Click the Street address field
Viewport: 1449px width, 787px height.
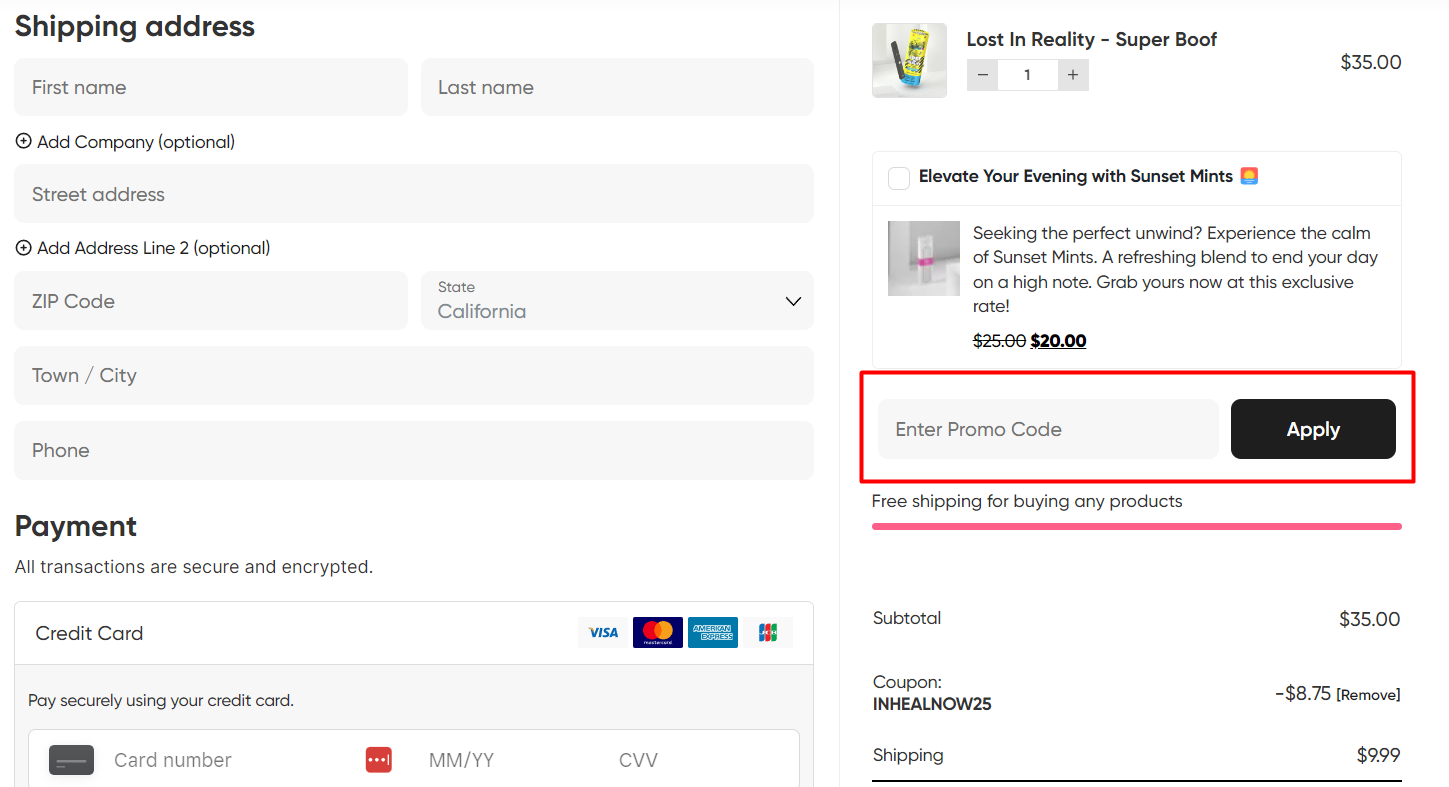[x=414, y=194]
